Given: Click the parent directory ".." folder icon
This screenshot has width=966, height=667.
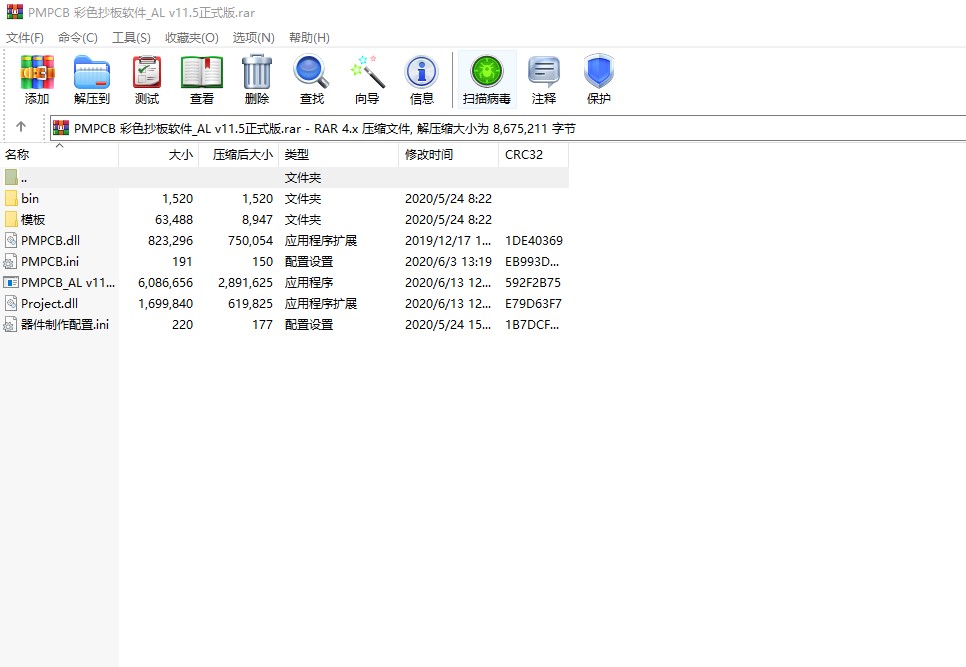Looking at the screenshot, I should [11, 177].
